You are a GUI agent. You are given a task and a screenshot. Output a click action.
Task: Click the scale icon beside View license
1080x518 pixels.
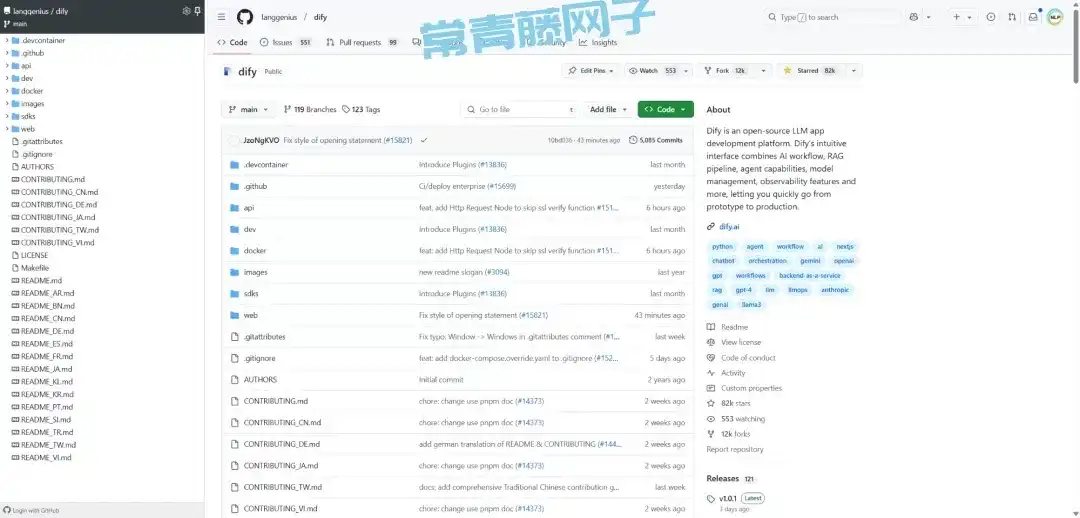pos(711,342)
